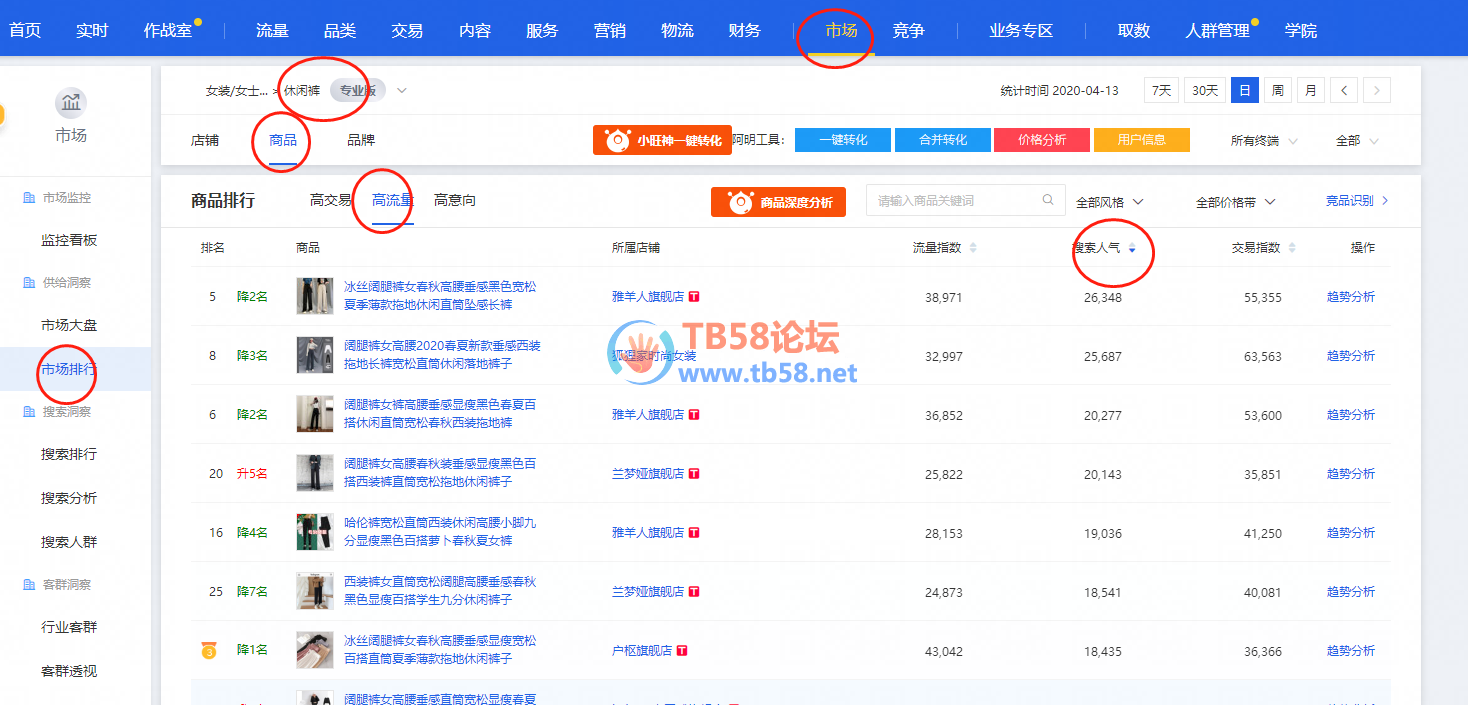Select the 30天 time range
The width and height of the screenshot is (1468, 705).
pos(1205,90)
